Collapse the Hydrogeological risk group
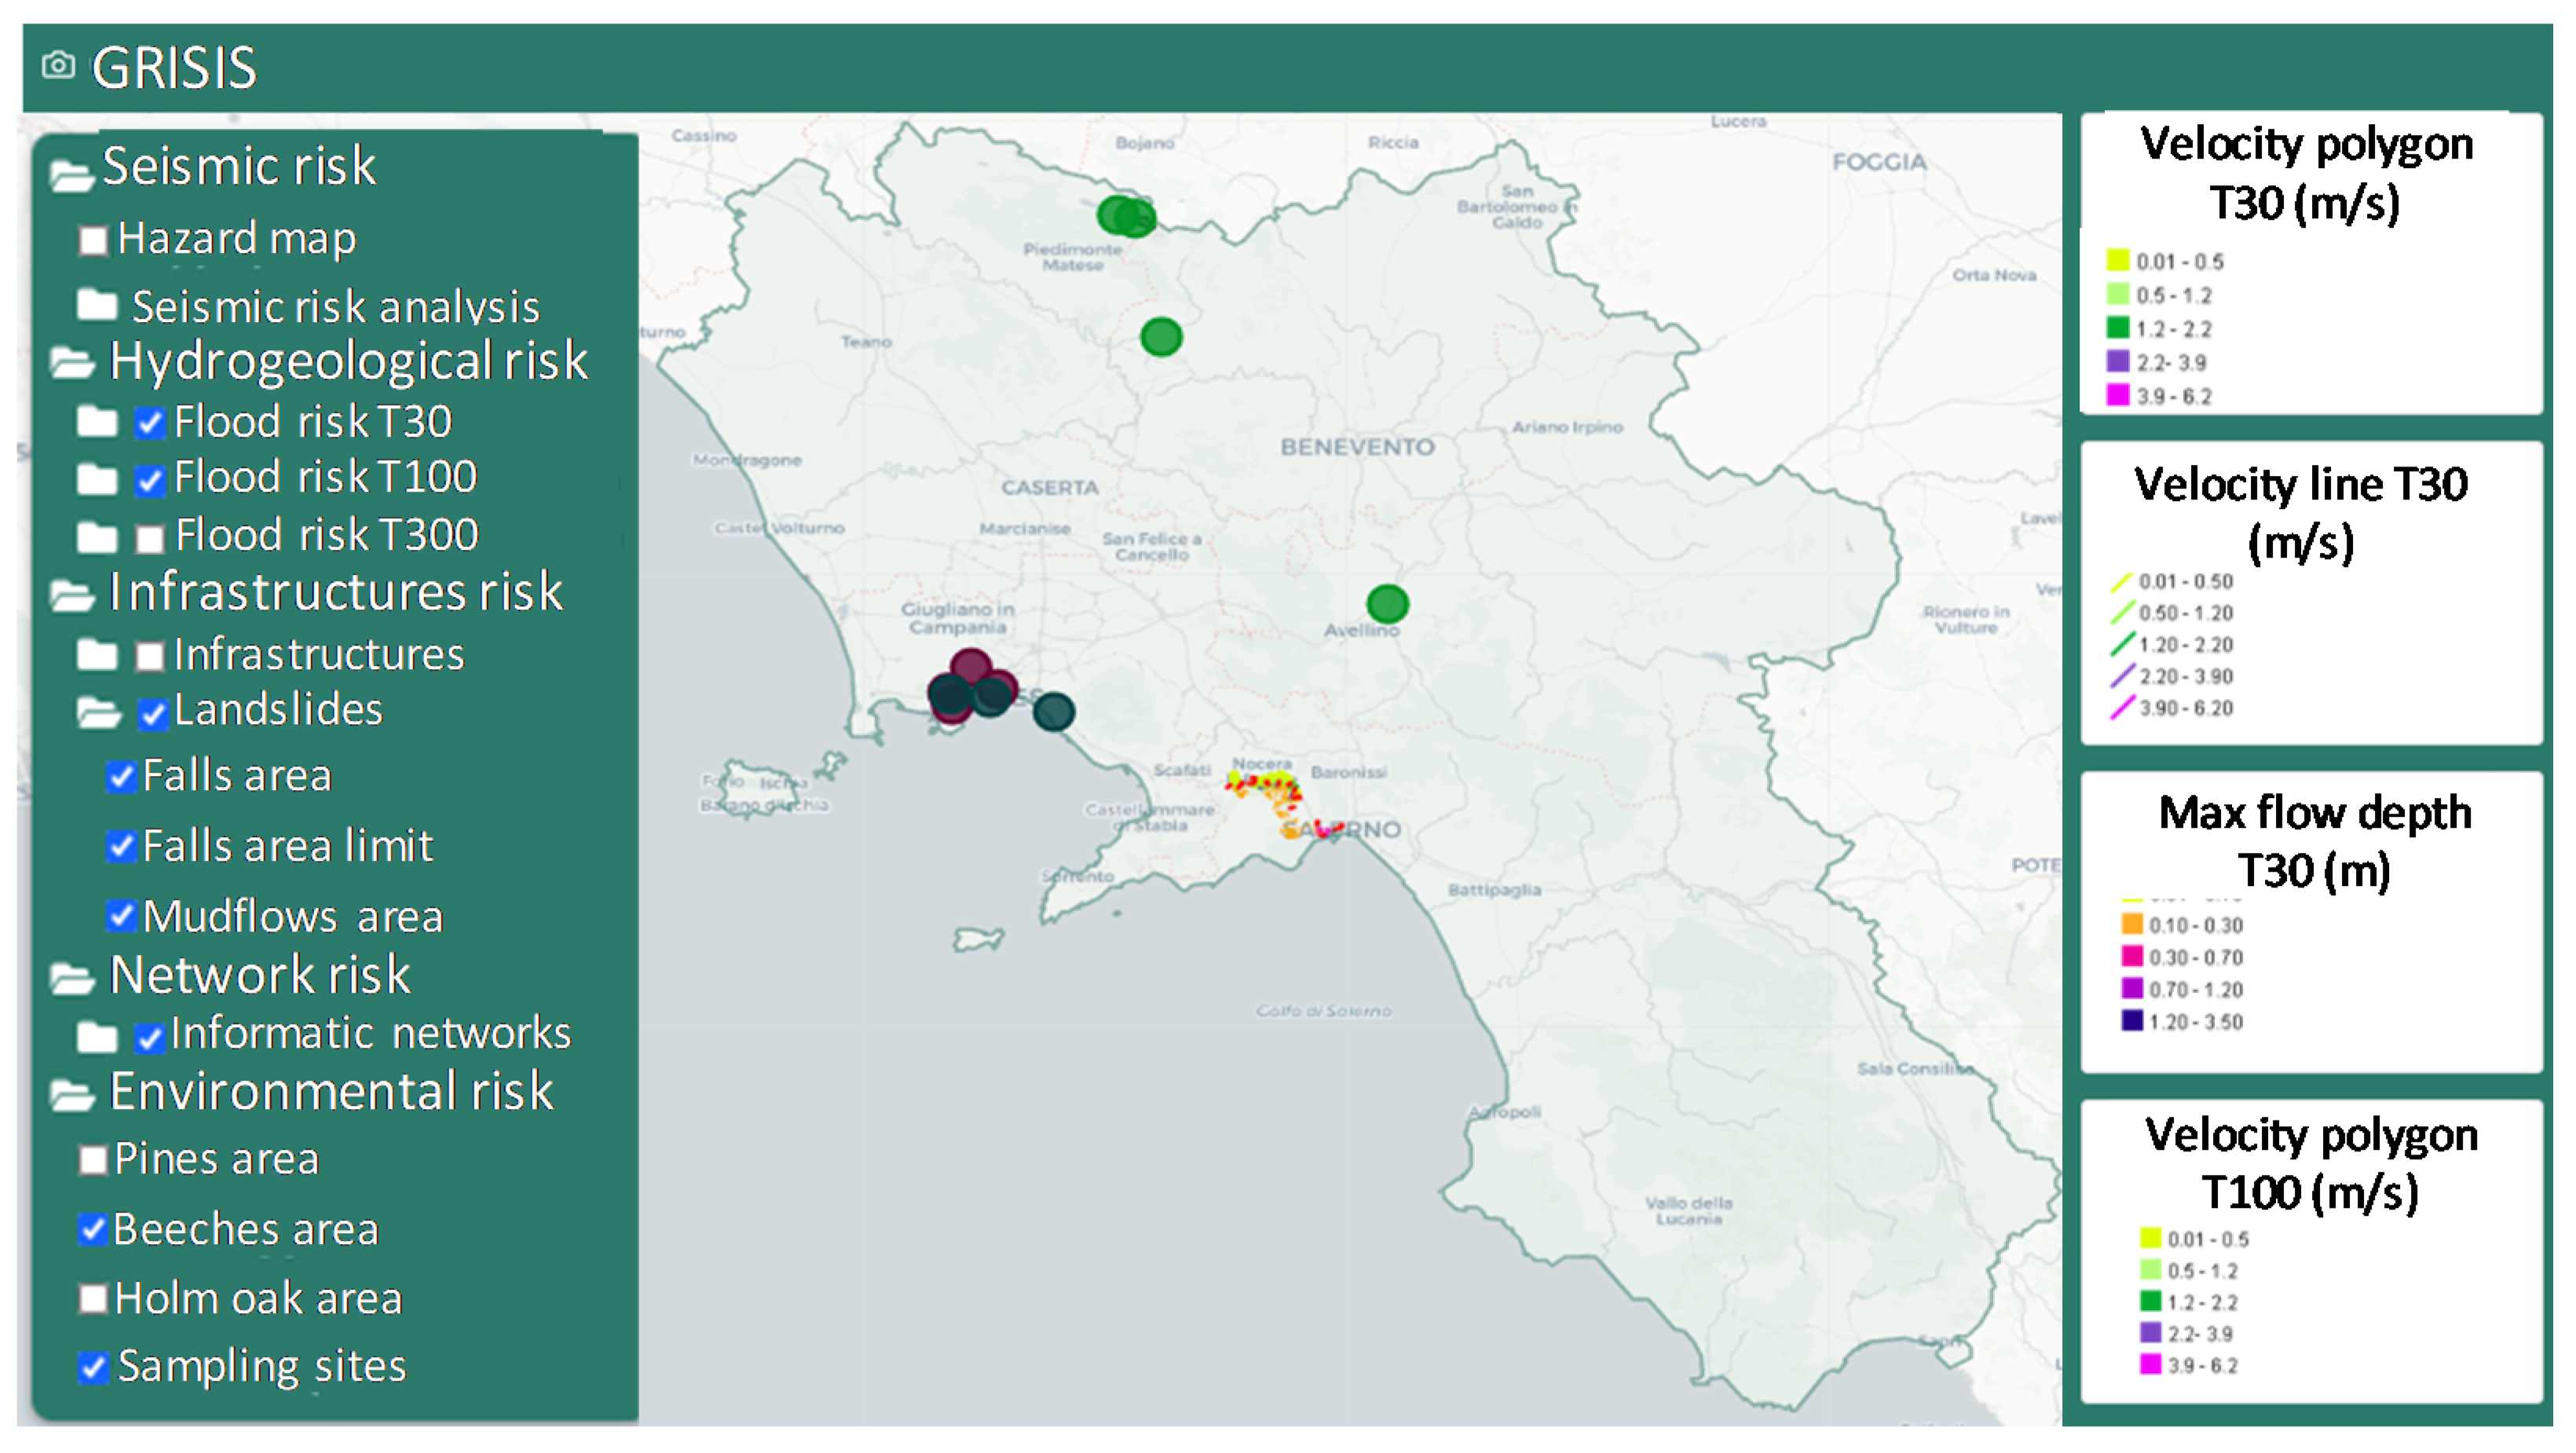This screenshot has width=2576, height=1453. pos(71,363)
